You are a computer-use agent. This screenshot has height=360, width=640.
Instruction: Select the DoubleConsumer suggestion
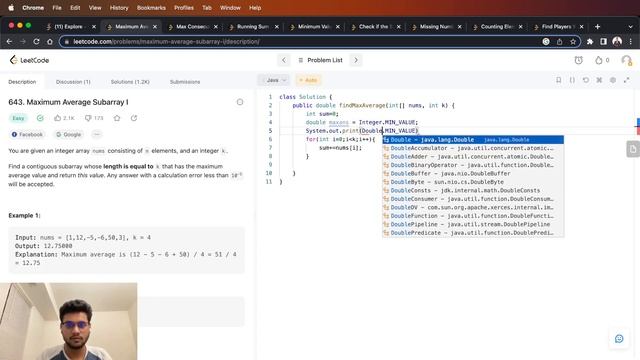click(473, 199)
